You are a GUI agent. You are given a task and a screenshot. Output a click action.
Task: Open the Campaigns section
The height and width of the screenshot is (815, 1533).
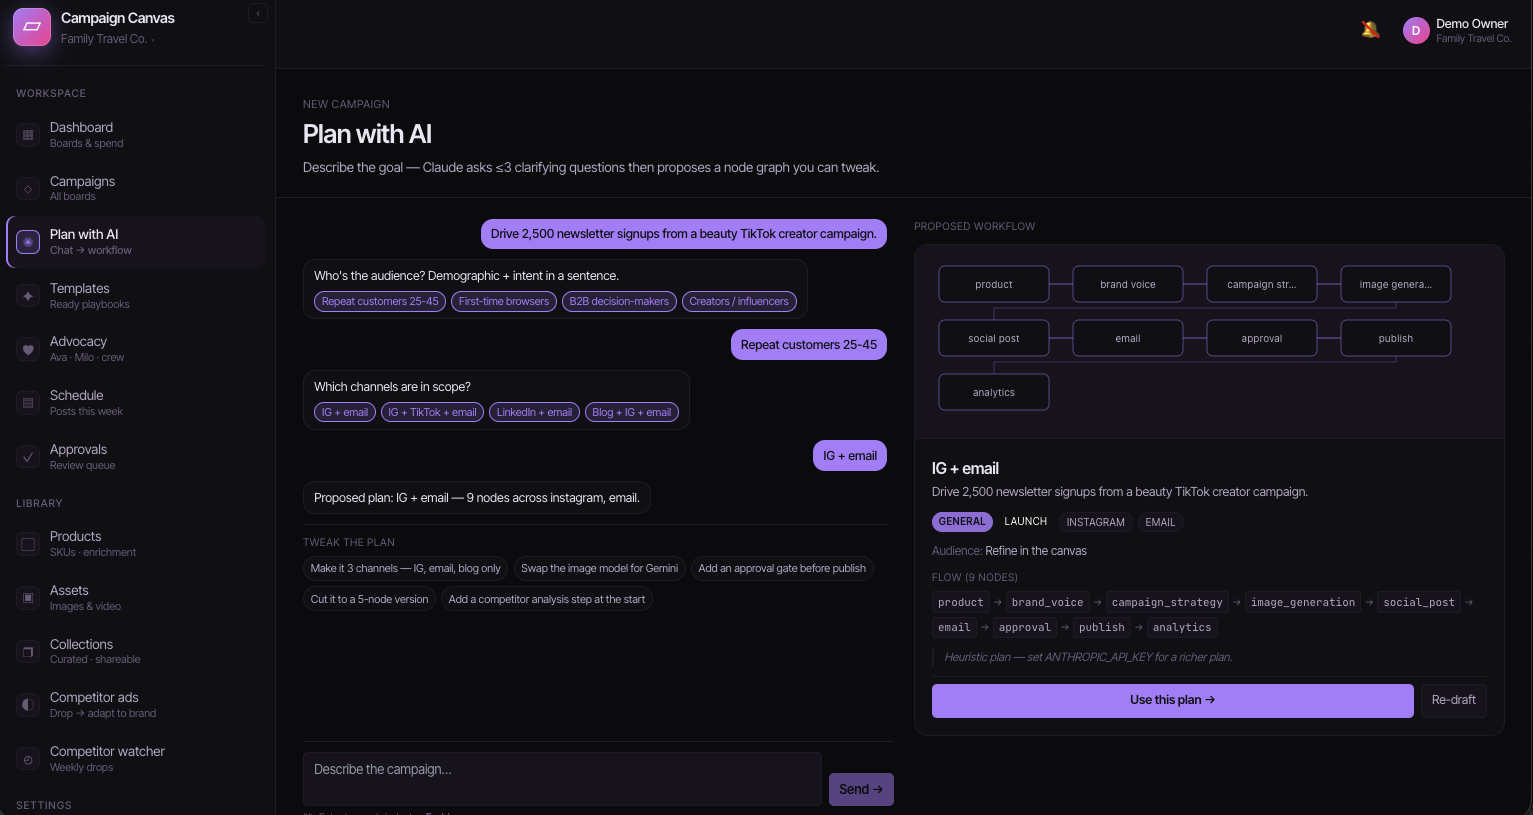(136, 189)
